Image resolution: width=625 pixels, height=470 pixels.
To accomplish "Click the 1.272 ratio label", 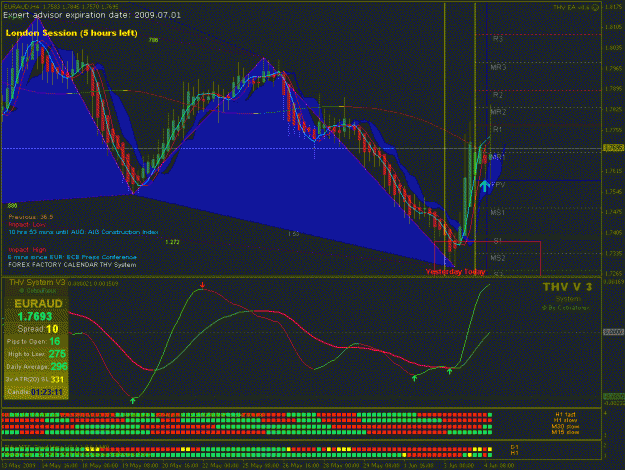I will coord(172,242).
